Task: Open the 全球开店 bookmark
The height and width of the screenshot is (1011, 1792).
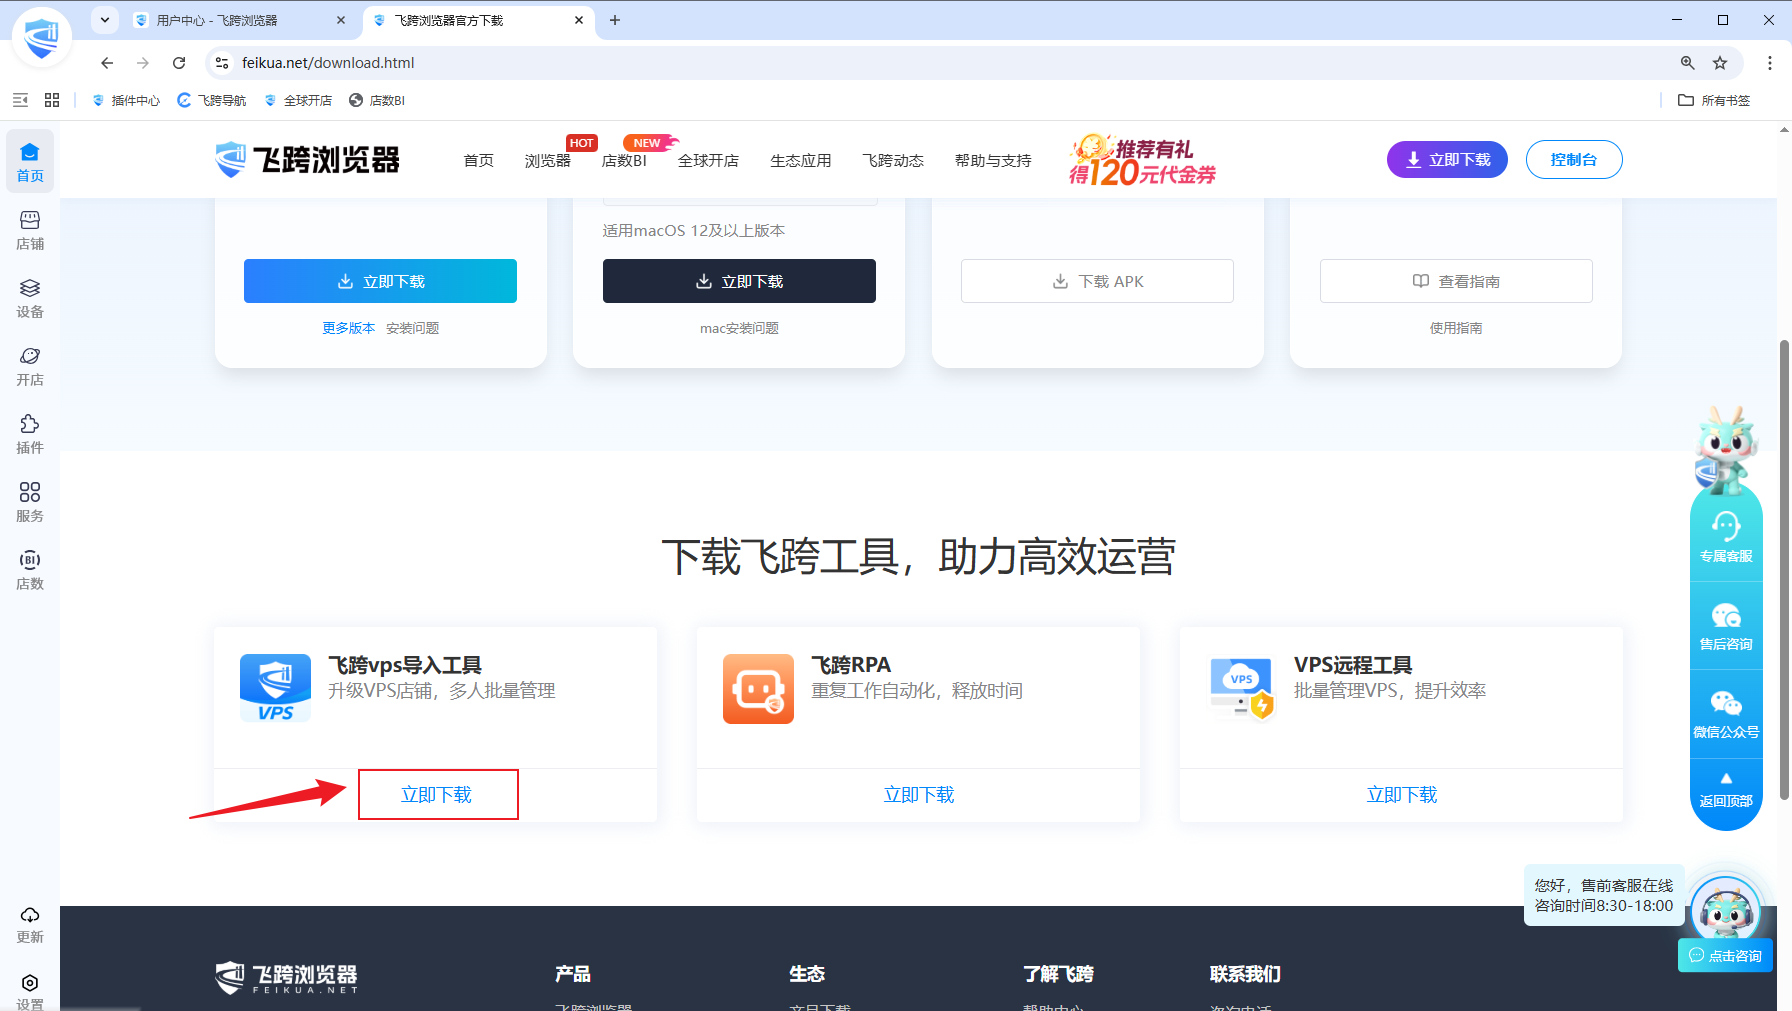Action: 298,100
